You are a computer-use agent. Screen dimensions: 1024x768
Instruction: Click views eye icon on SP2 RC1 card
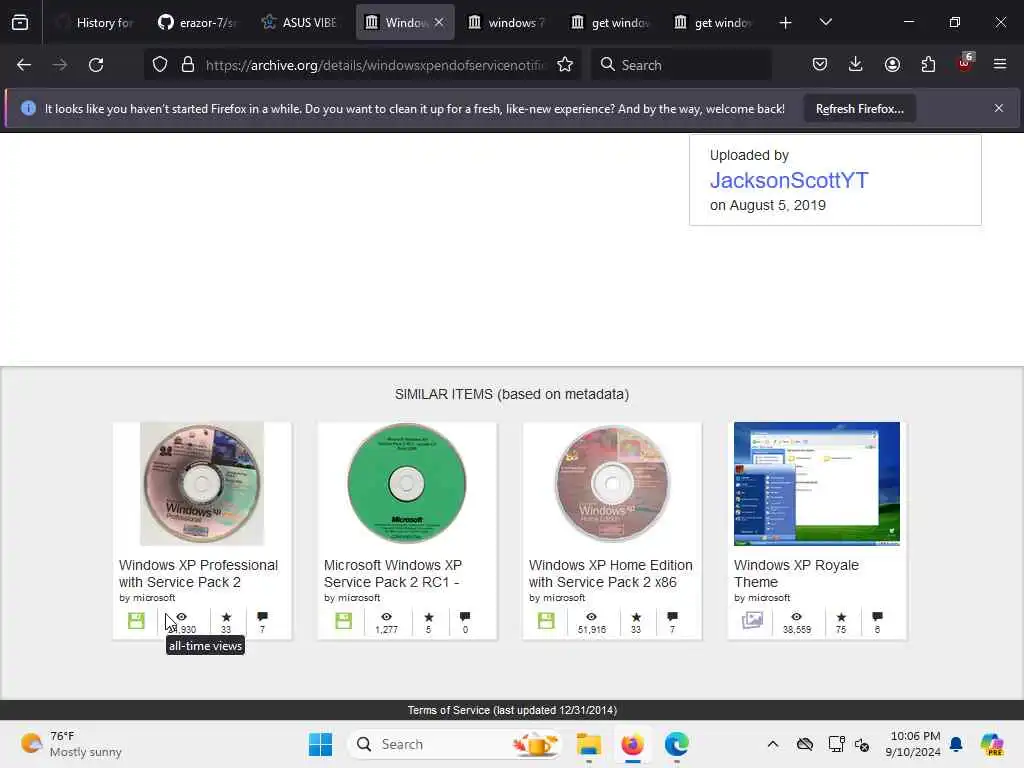pyautogui.click(x=387, y=616)
